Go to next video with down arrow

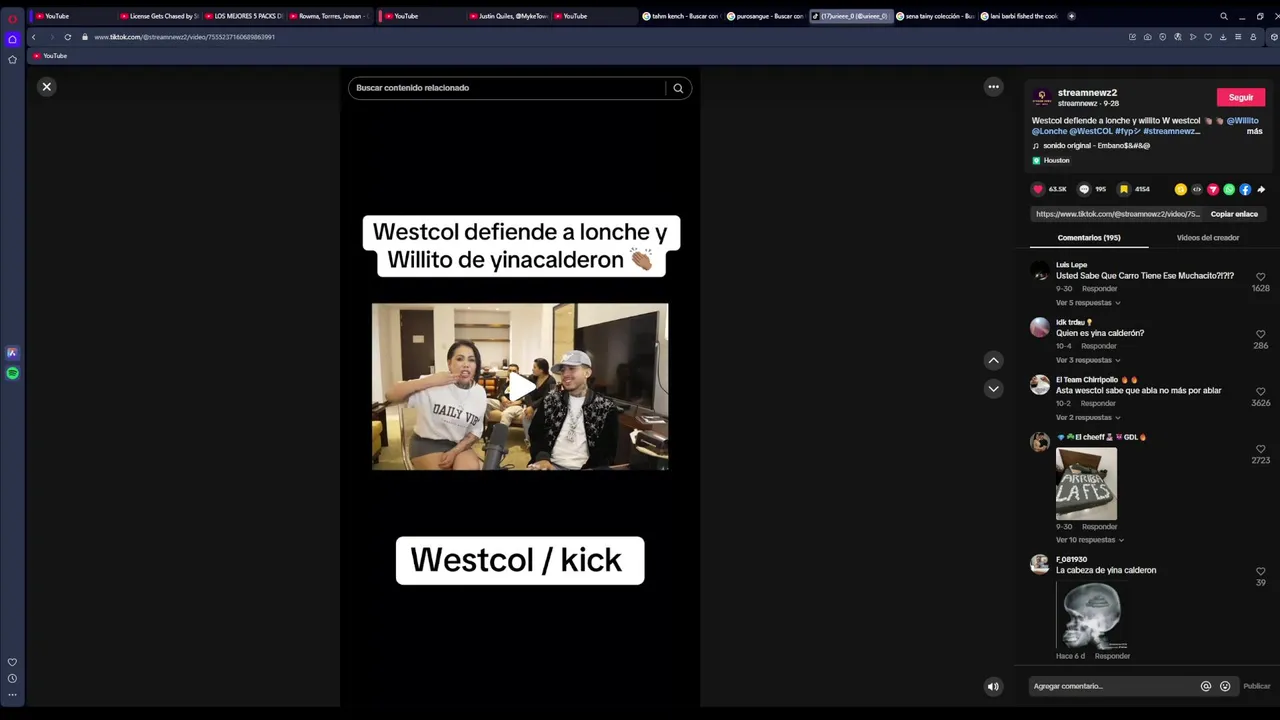pos(993,388)
